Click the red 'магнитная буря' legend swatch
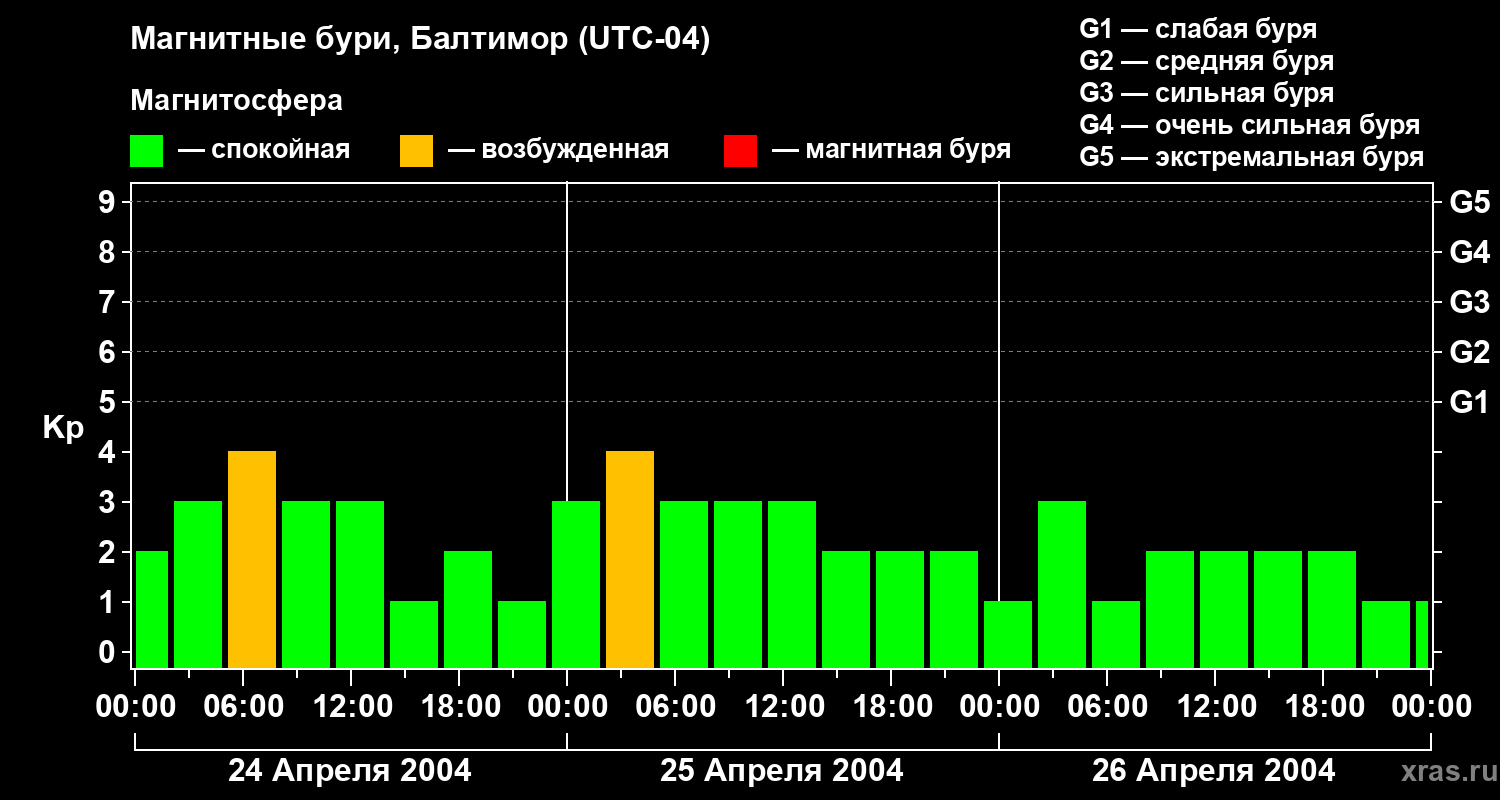1500x800 pixels. [740, 151]
